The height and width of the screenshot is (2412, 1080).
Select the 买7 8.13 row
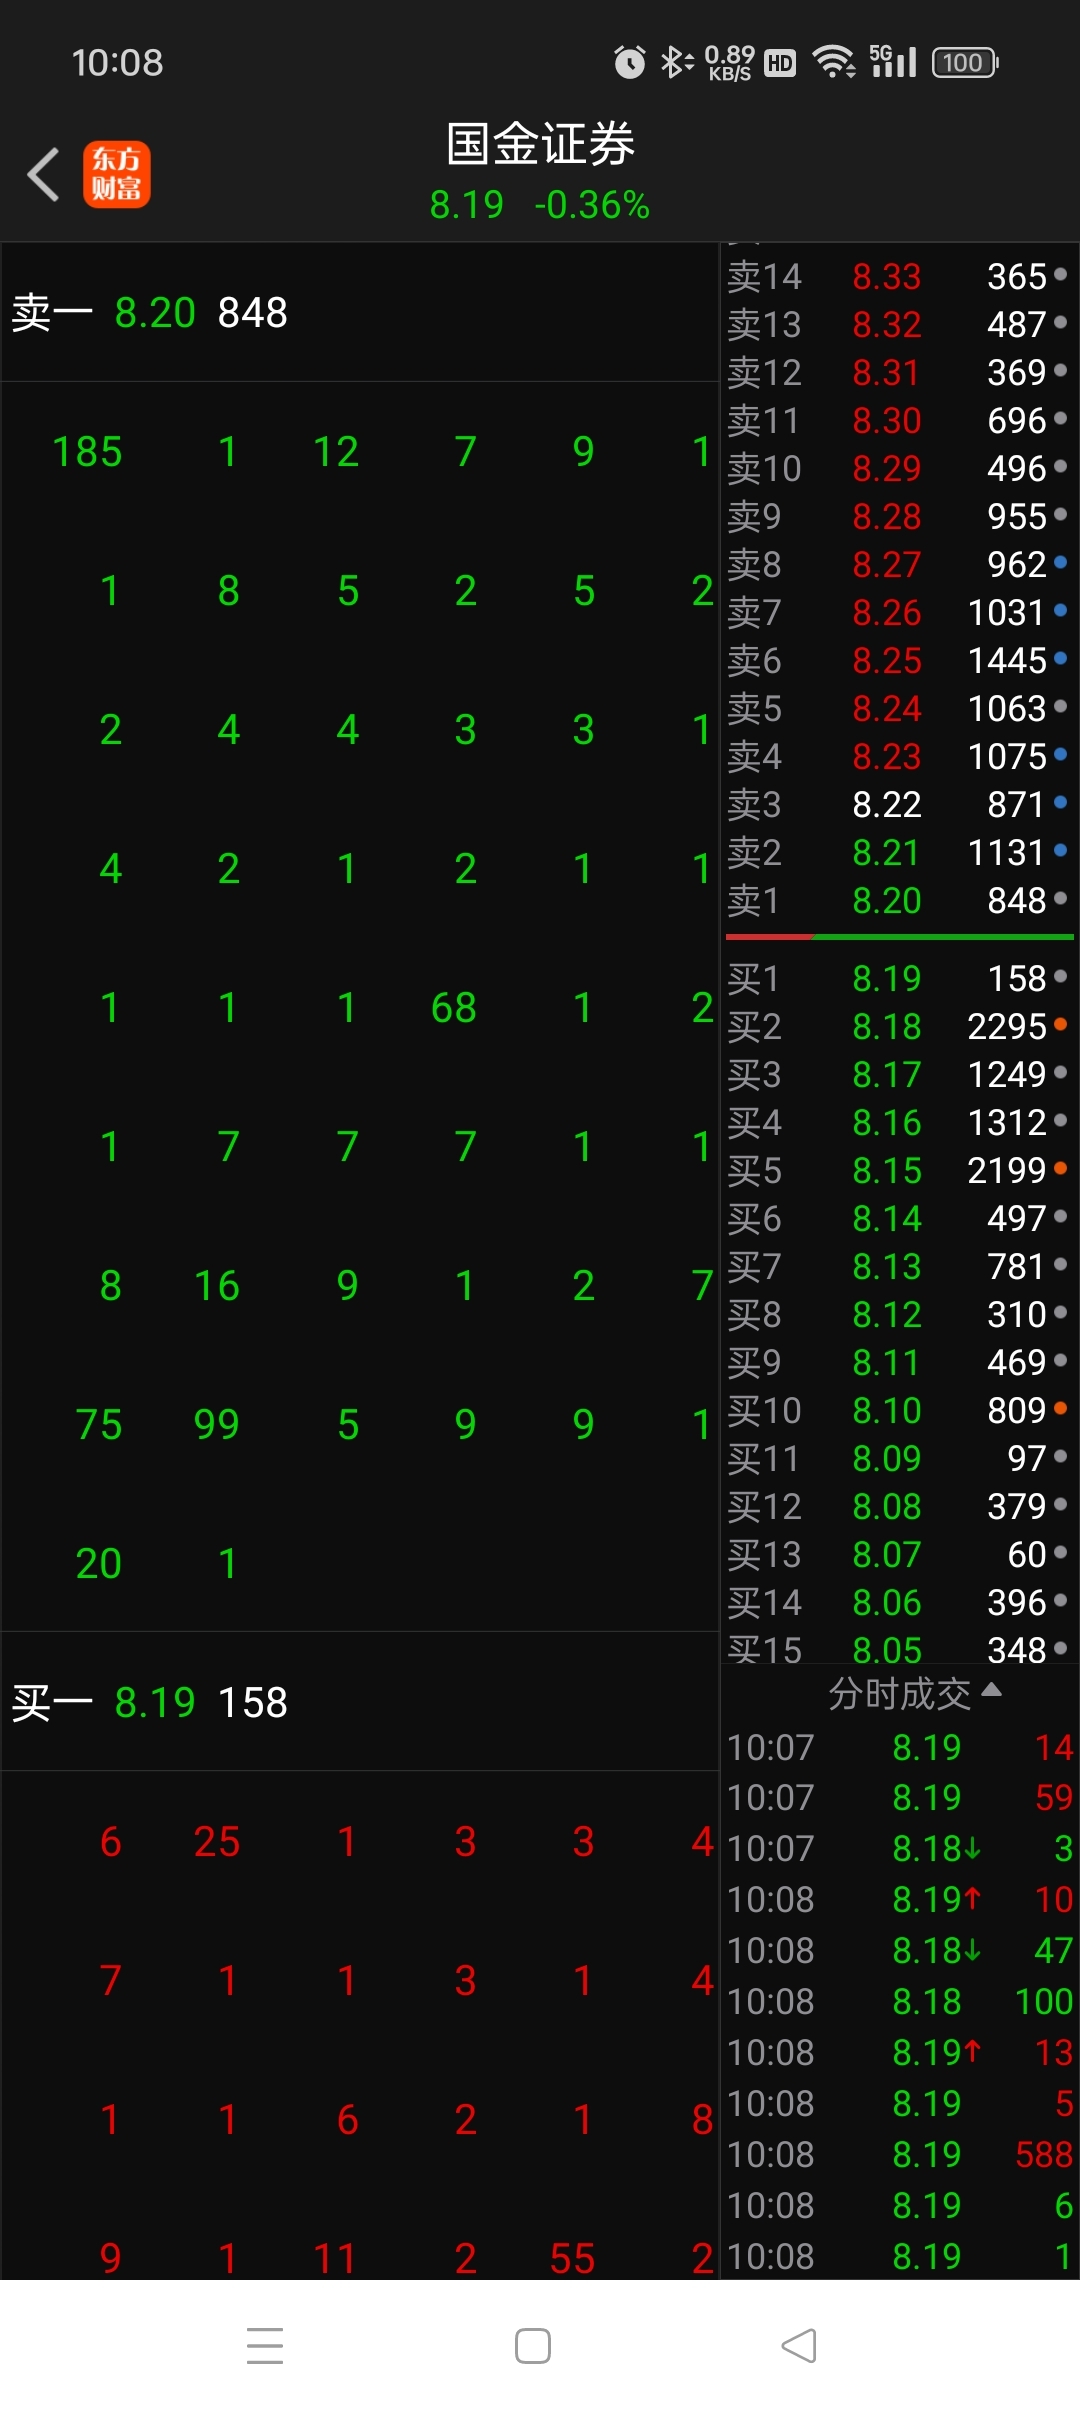(899, 1266)
